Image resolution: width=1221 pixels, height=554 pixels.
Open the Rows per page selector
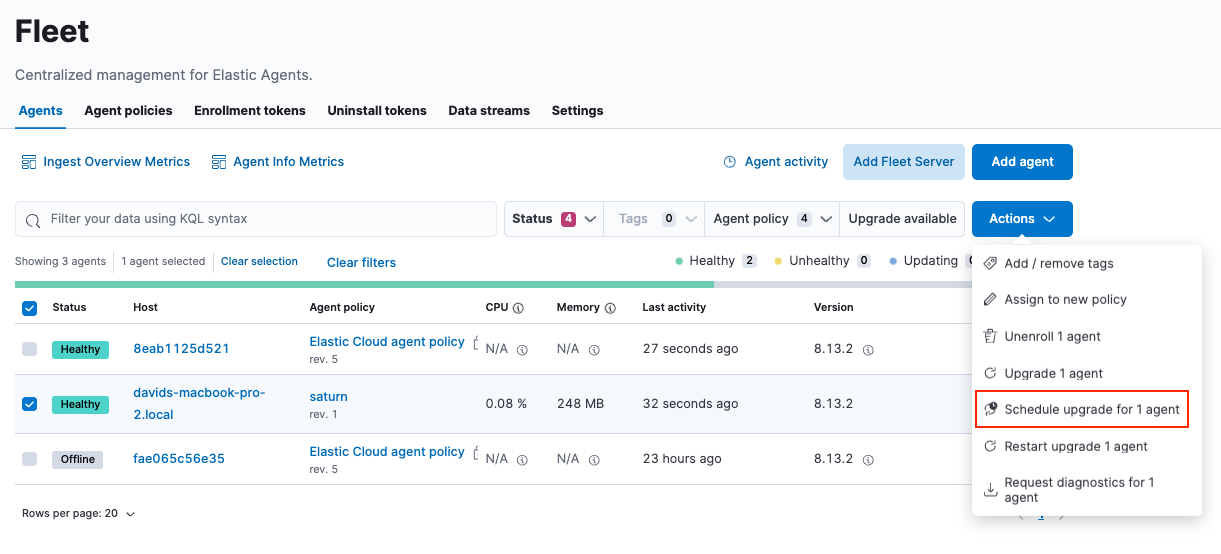click(78, 514)
